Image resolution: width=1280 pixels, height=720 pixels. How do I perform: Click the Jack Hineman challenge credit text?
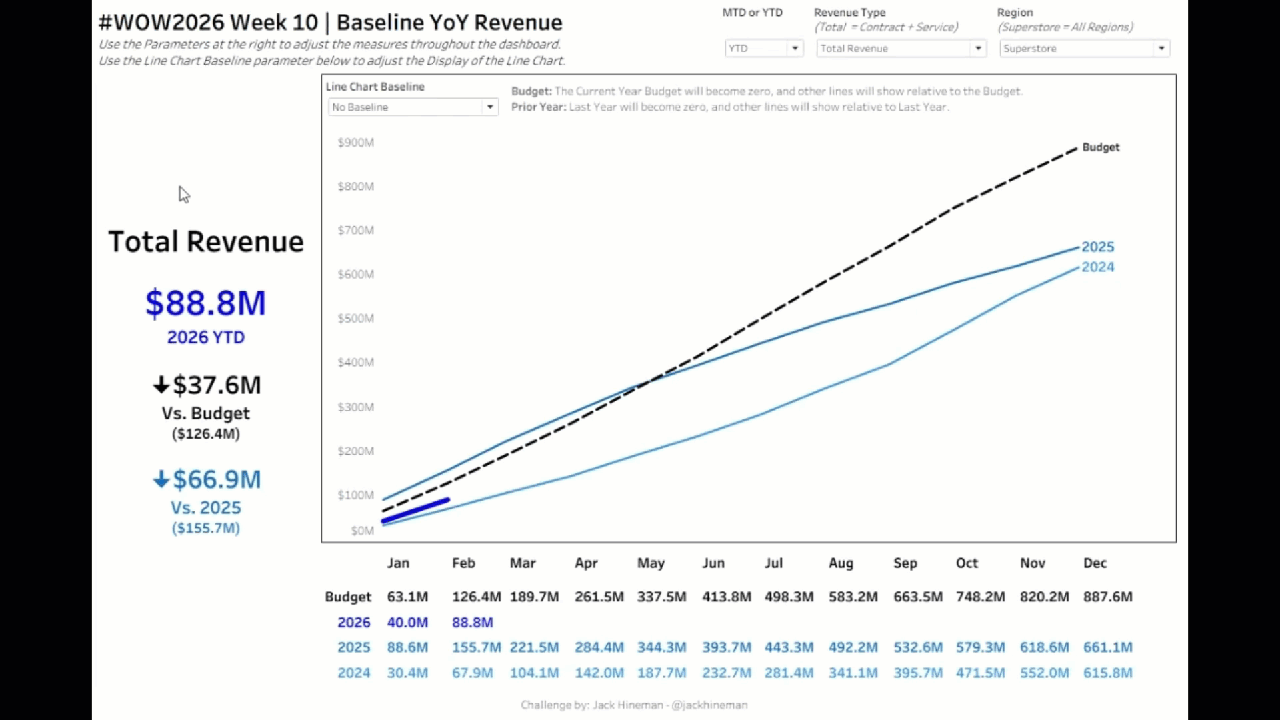(x=634, y=705)
